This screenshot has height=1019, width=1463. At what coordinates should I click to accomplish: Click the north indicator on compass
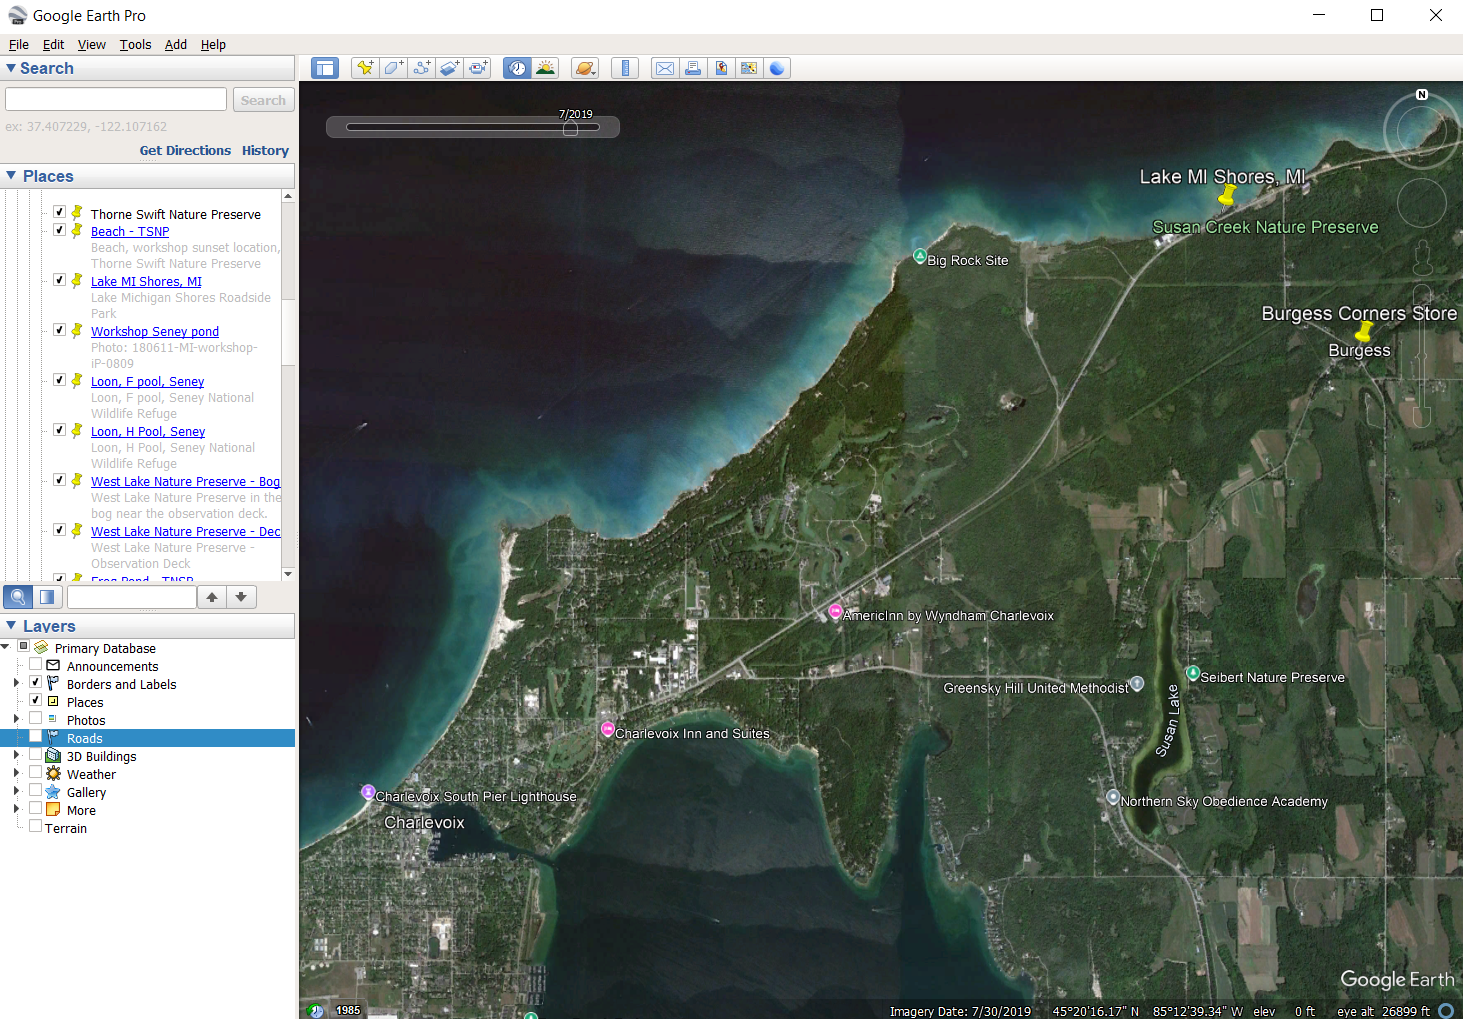[1422, 95]
